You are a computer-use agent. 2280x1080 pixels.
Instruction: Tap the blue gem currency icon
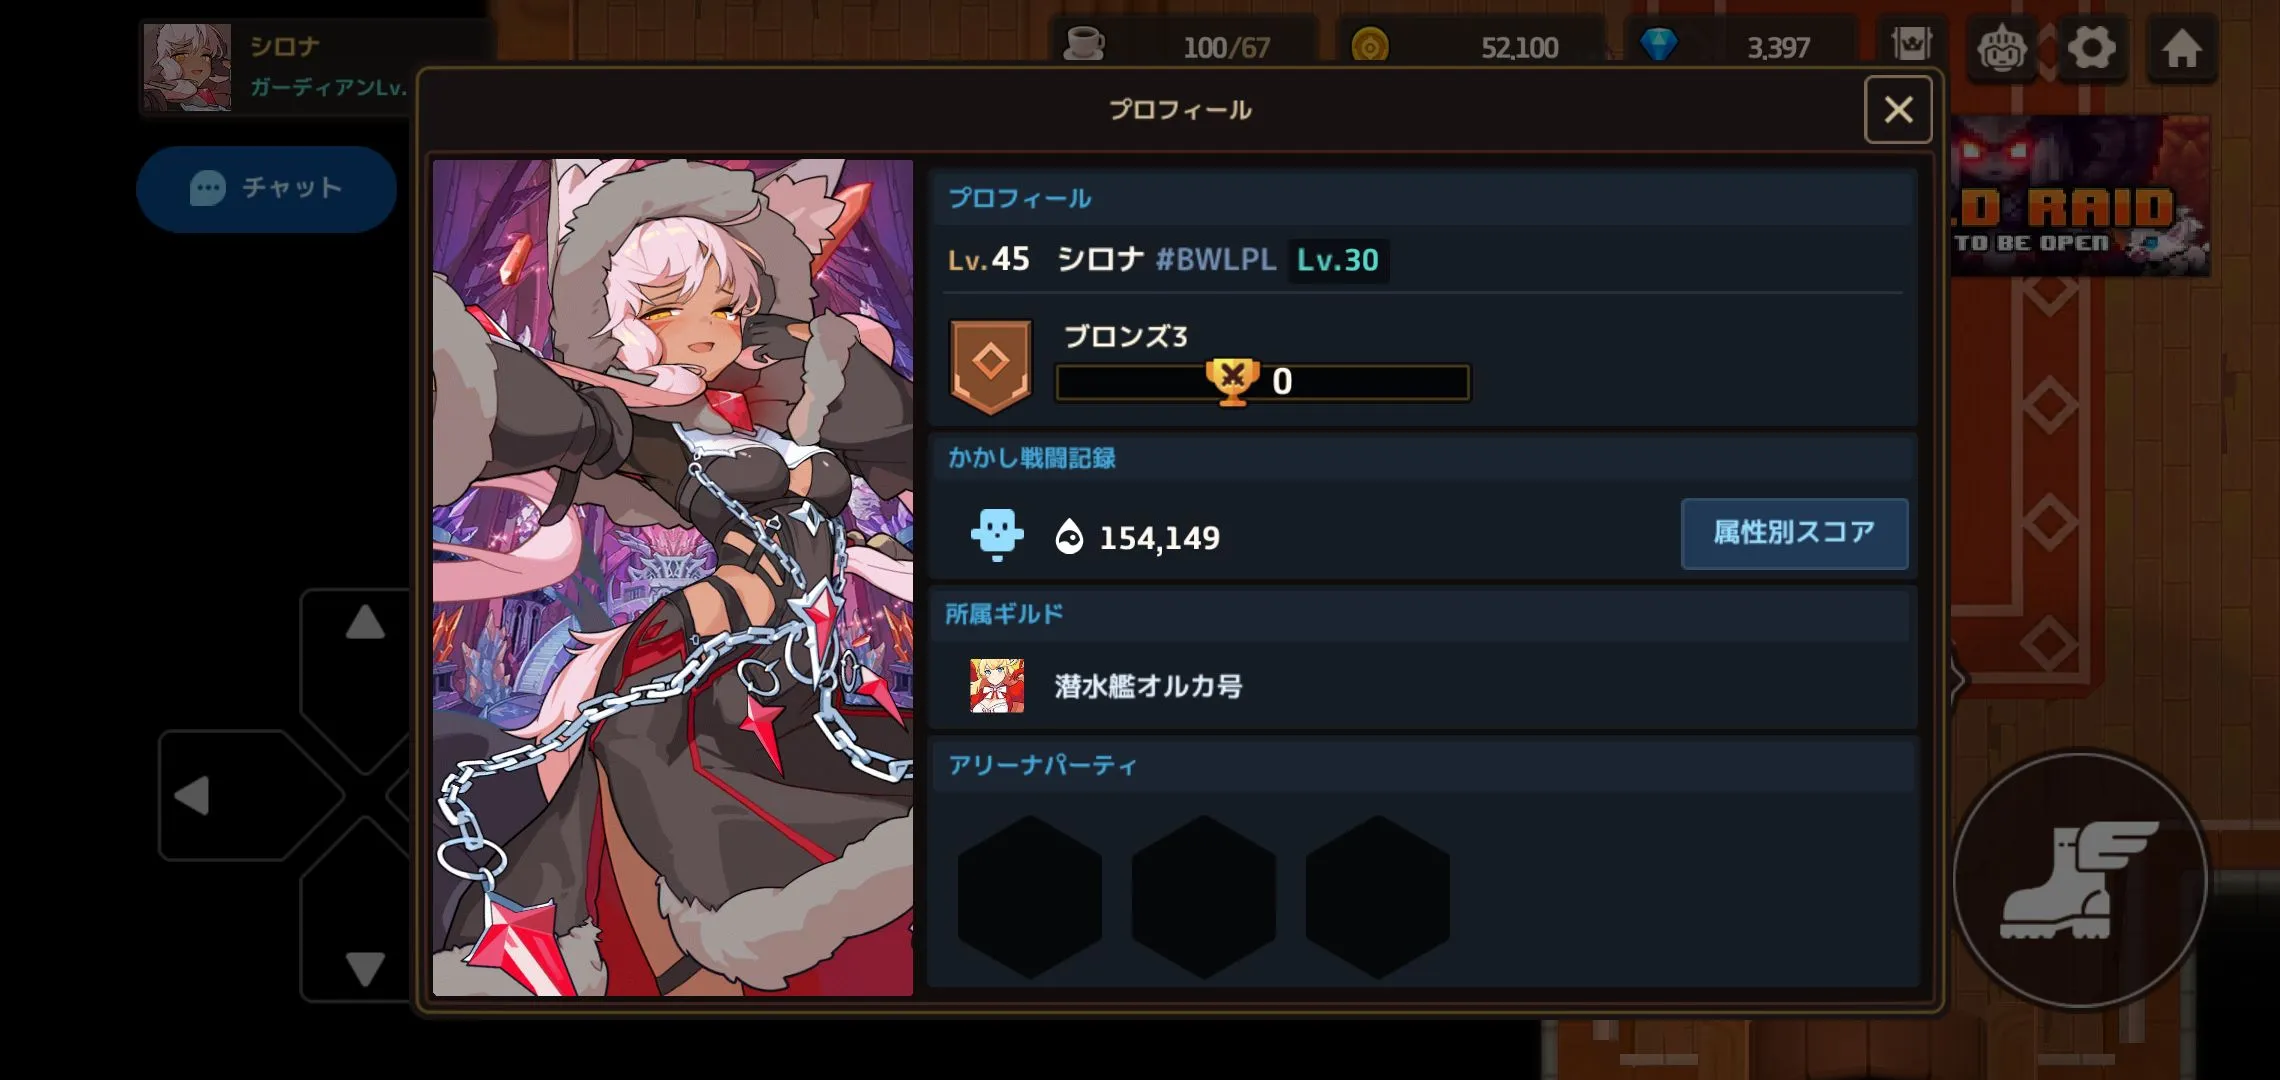(1658, 44)
